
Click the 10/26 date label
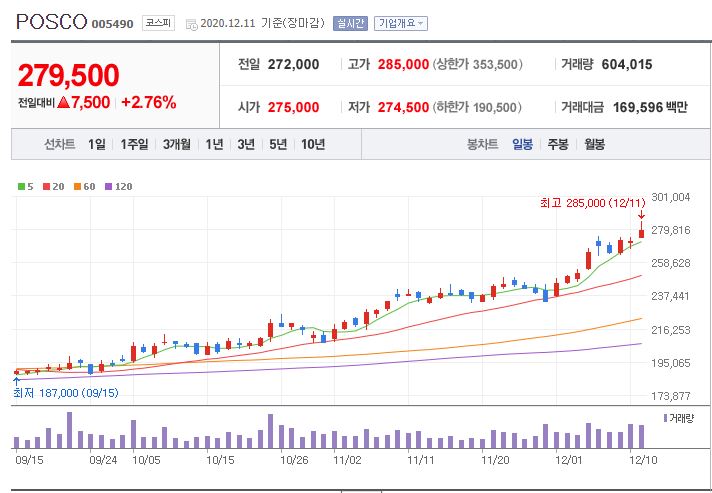(294, 460)
